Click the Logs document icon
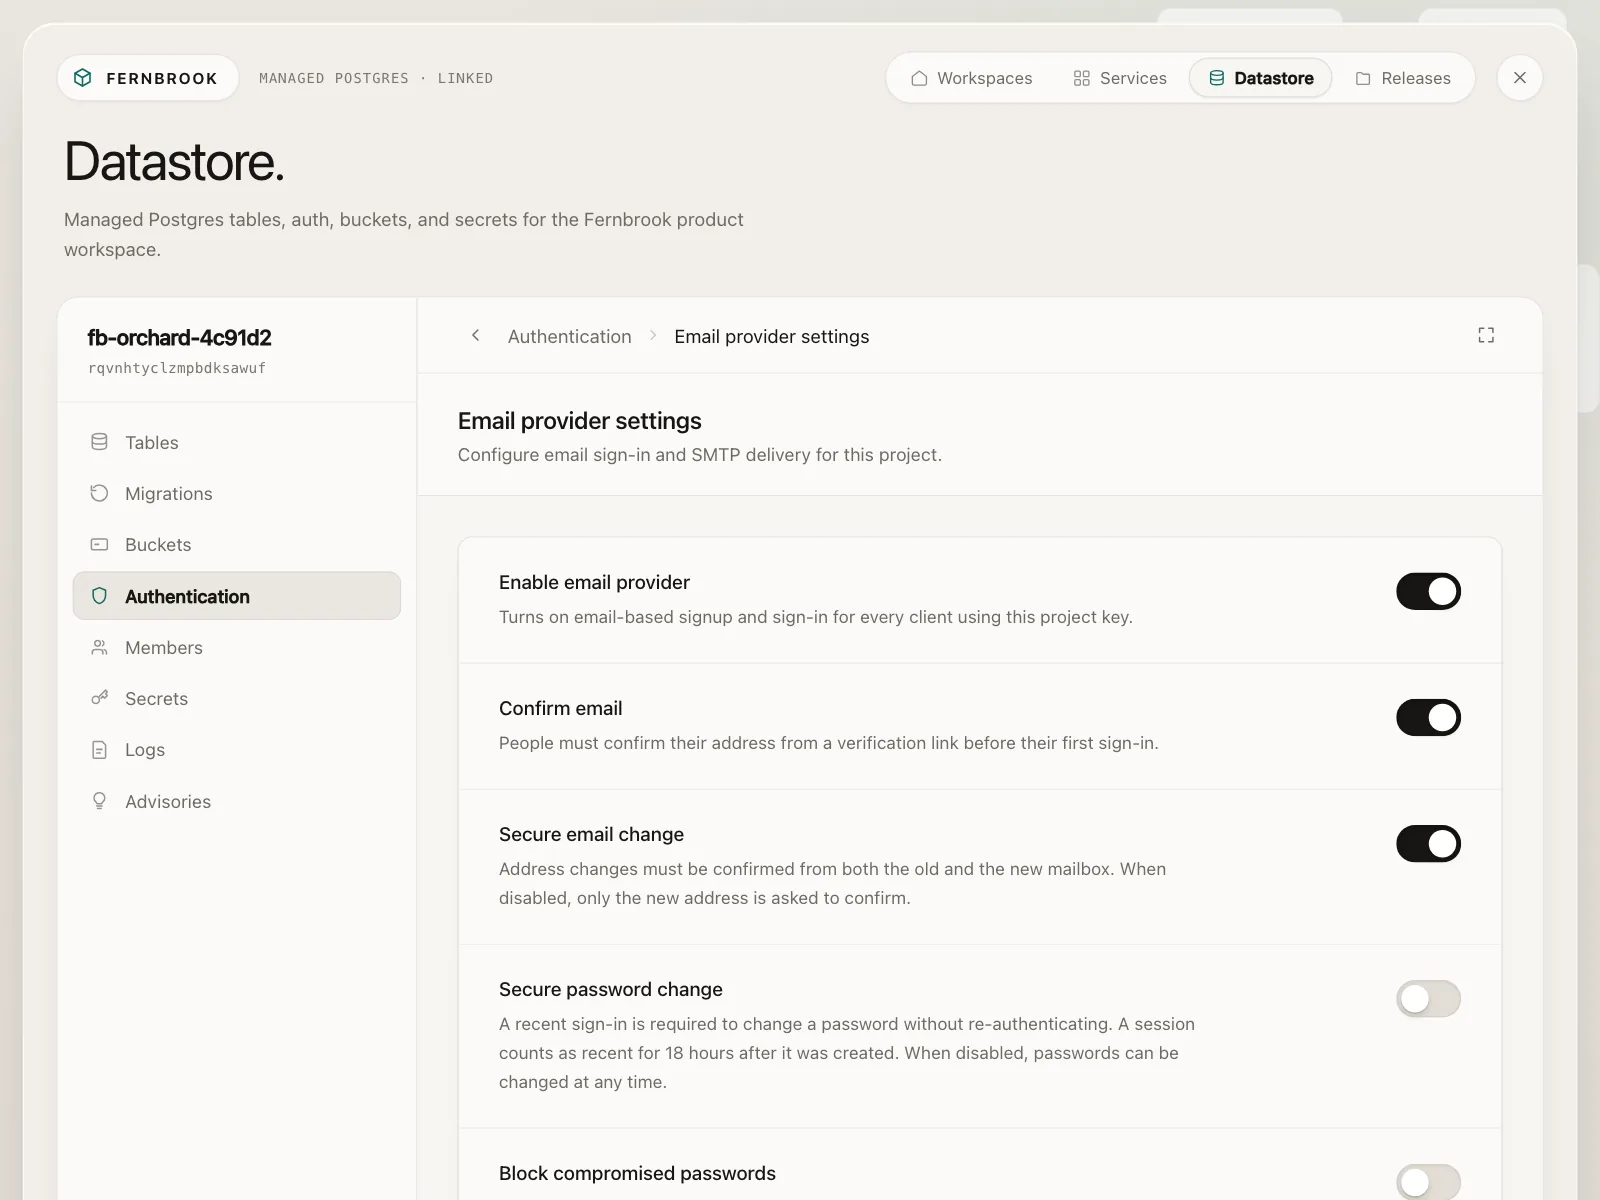Image resolution: width=1600 pixels, height=1200 pixels. tap(99, 750)
